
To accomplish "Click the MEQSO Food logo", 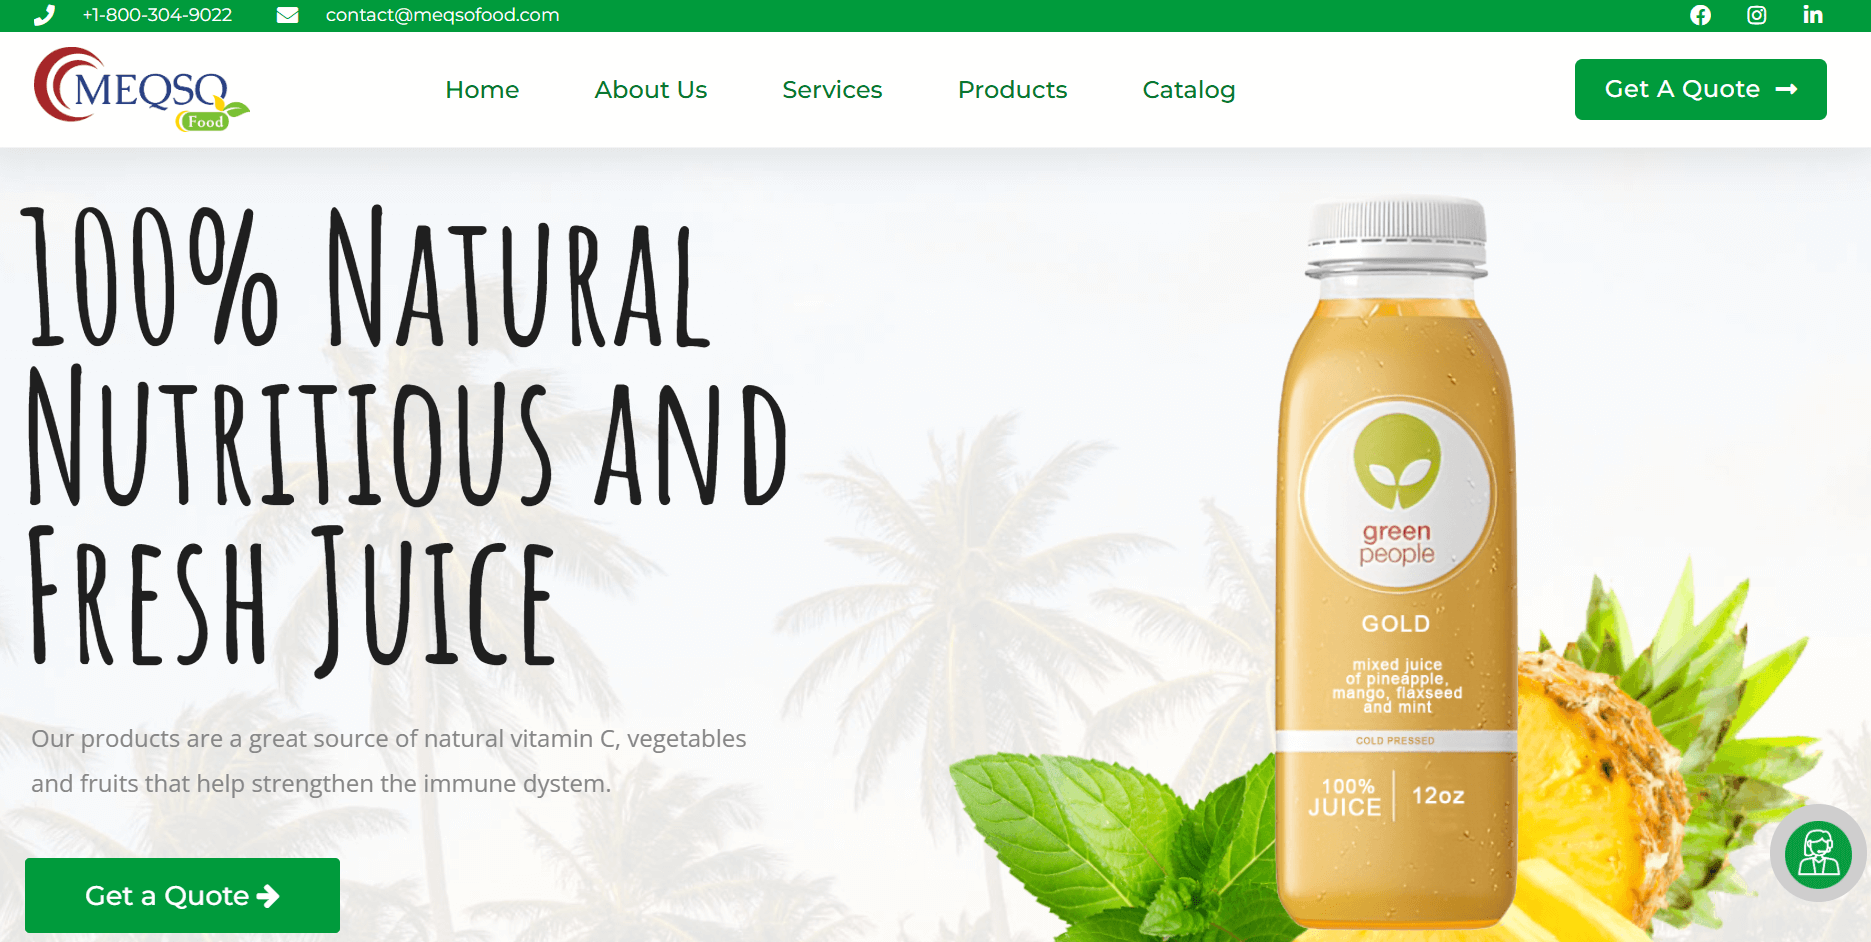I will tap(141, 90).
